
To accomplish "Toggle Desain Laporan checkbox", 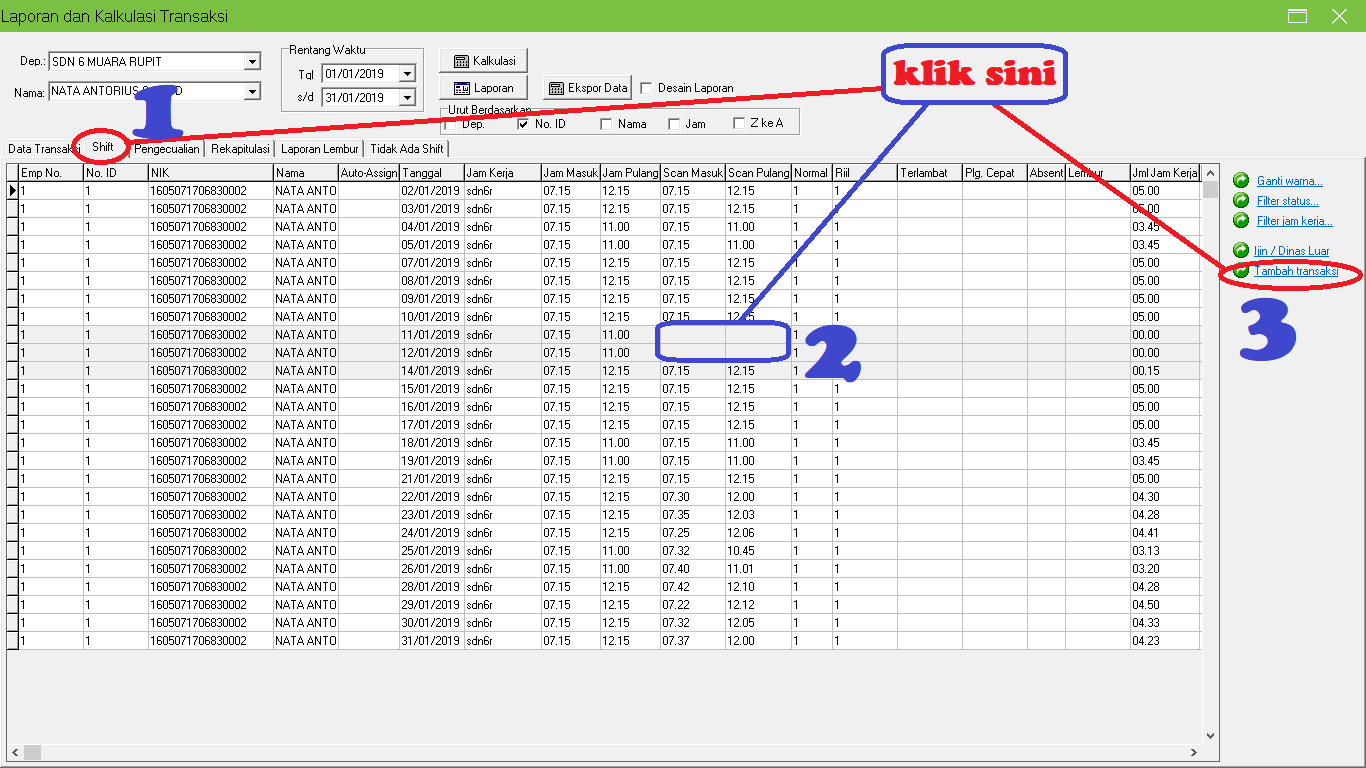I will (x=646, y=88).
